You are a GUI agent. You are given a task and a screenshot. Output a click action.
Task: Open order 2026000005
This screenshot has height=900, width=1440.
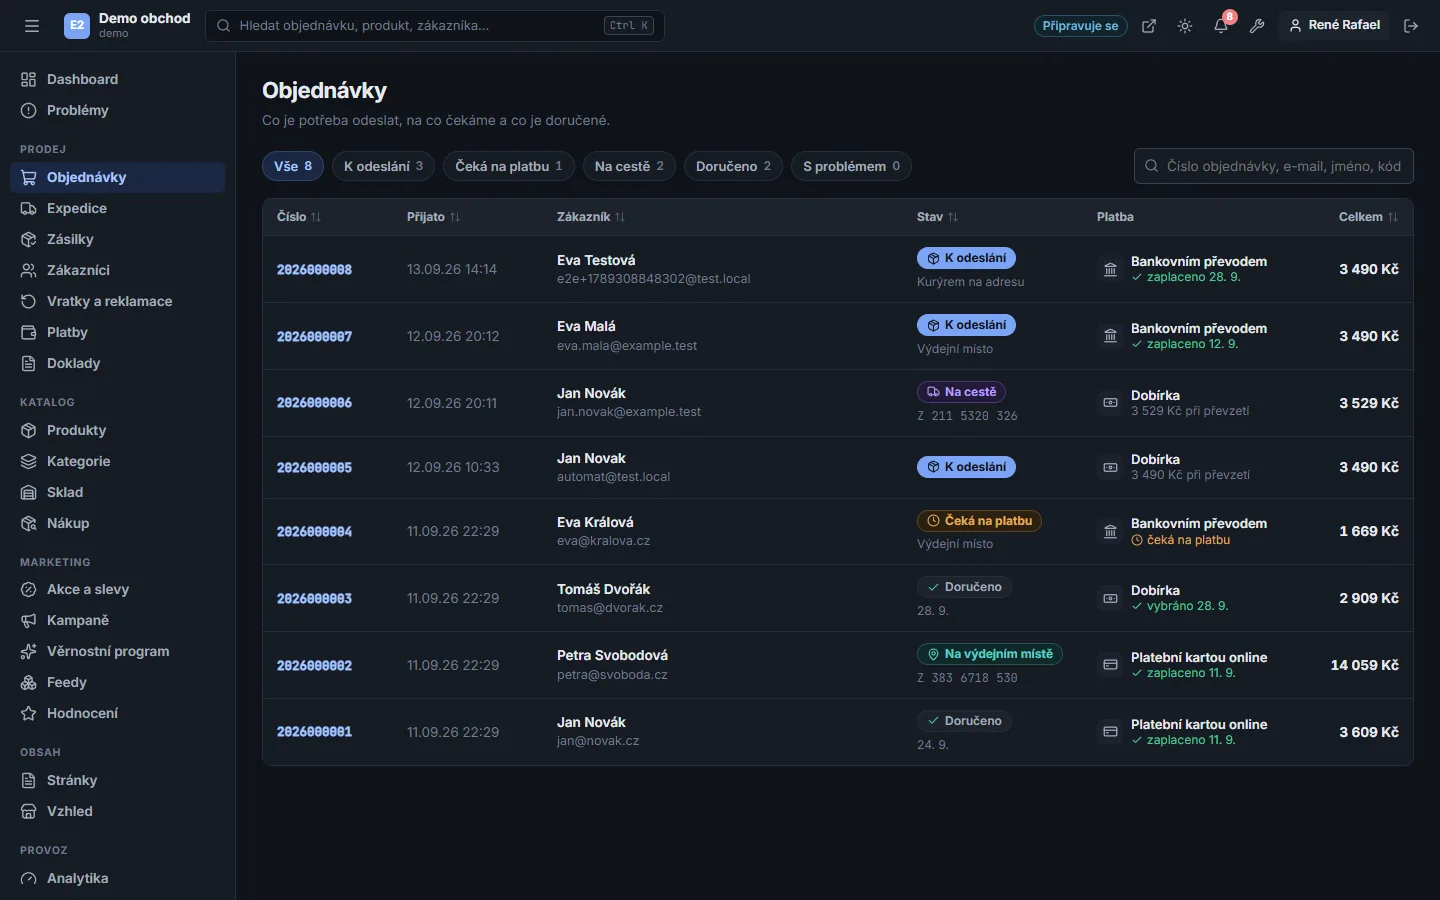pyautogui.click(x=314, y=468)
